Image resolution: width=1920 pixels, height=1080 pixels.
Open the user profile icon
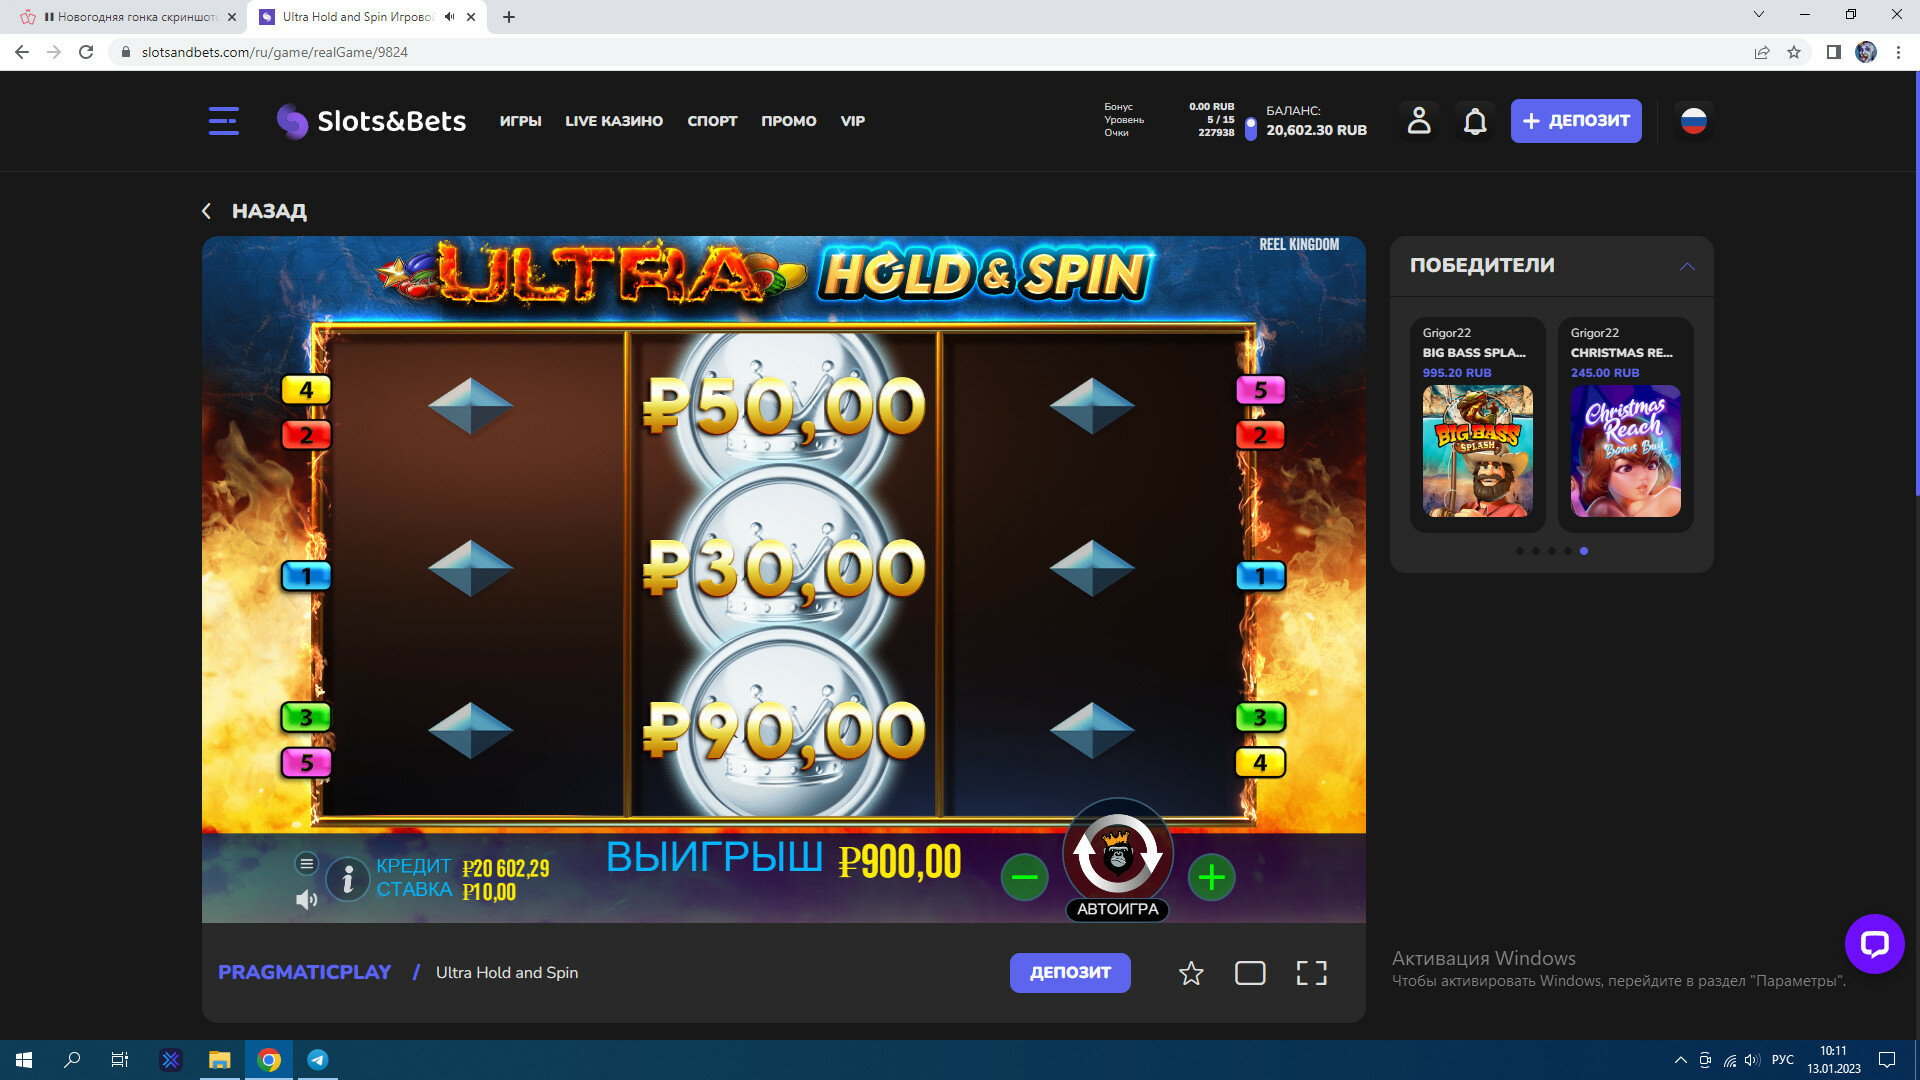click(1418, 121)
